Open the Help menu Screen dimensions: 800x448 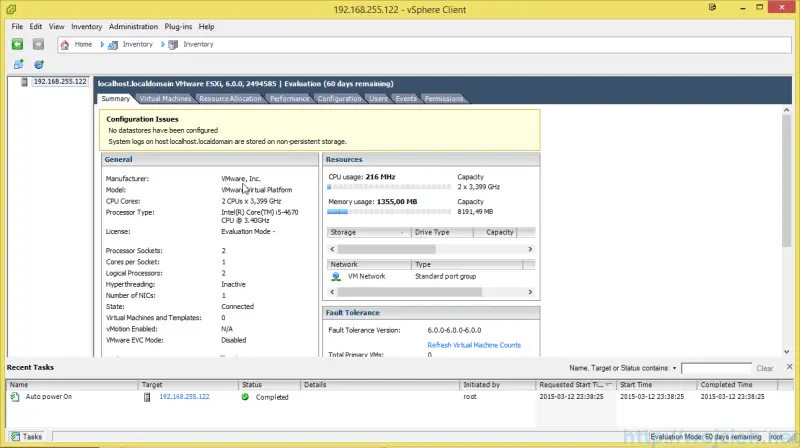point(207,27)
